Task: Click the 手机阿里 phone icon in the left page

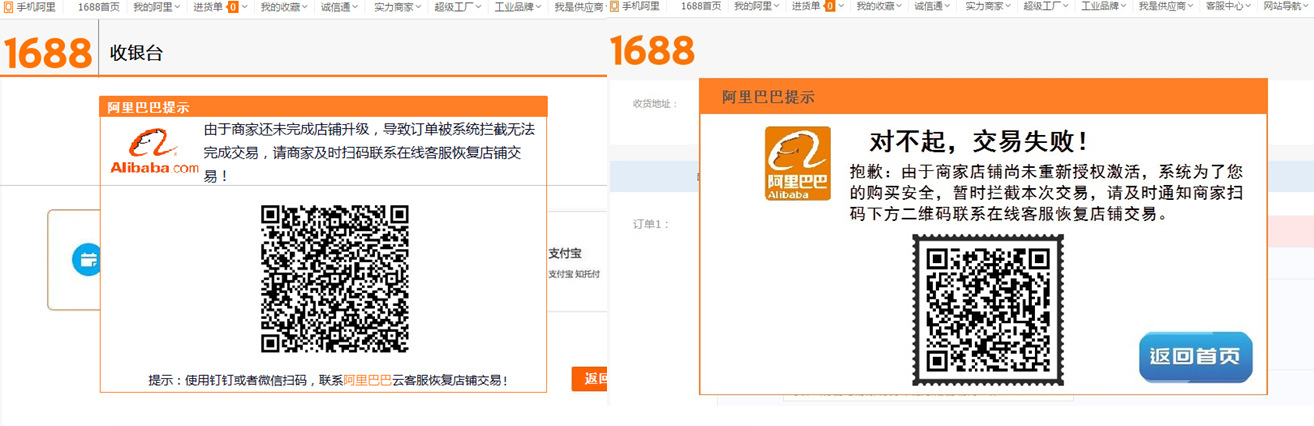Action: 8,7
